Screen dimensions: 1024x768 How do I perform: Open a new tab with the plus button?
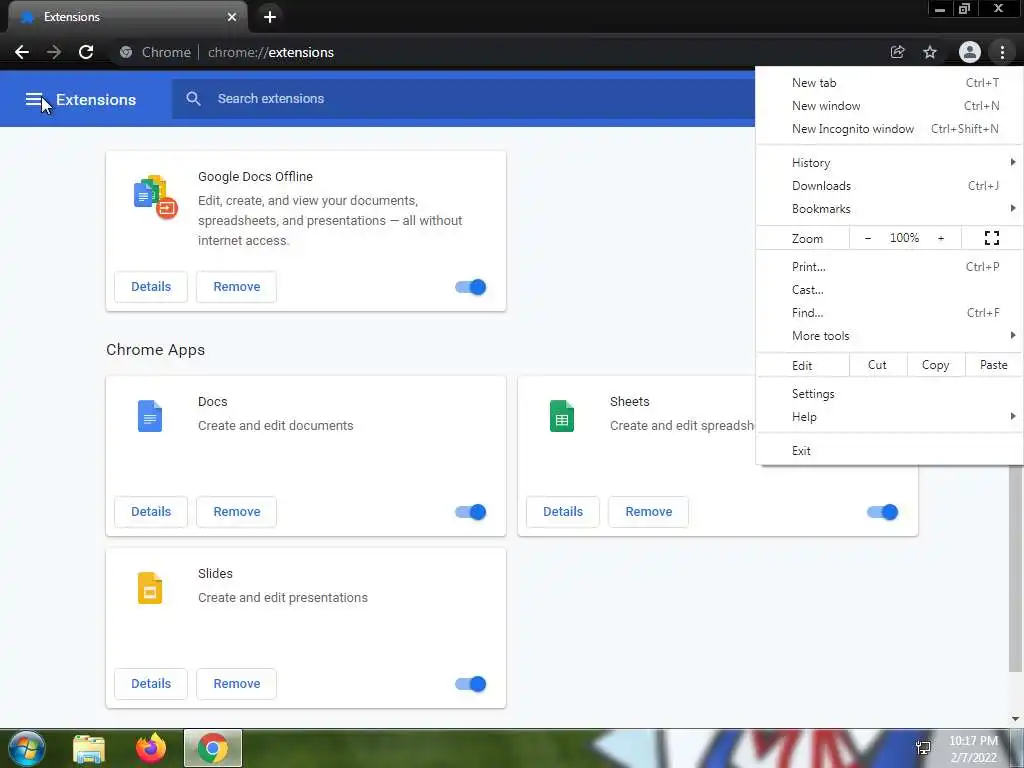(270, 17)
